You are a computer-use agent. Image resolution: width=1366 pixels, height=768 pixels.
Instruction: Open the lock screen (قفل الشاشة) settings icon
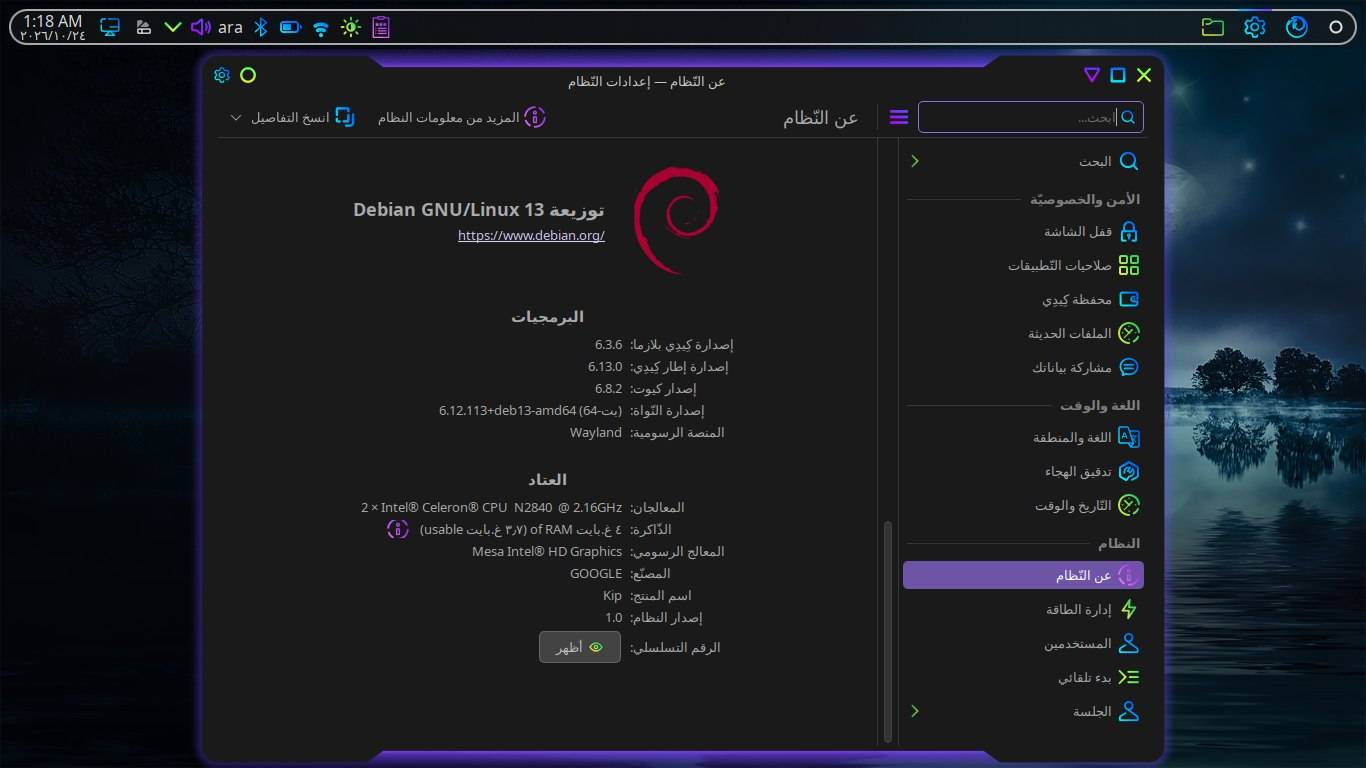[x=1128, y=232]
